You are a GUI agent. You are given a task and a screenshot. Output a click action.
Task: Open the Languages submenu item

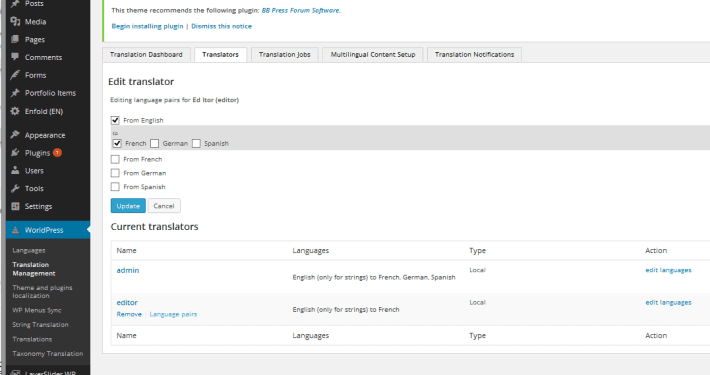coord(29,250)
